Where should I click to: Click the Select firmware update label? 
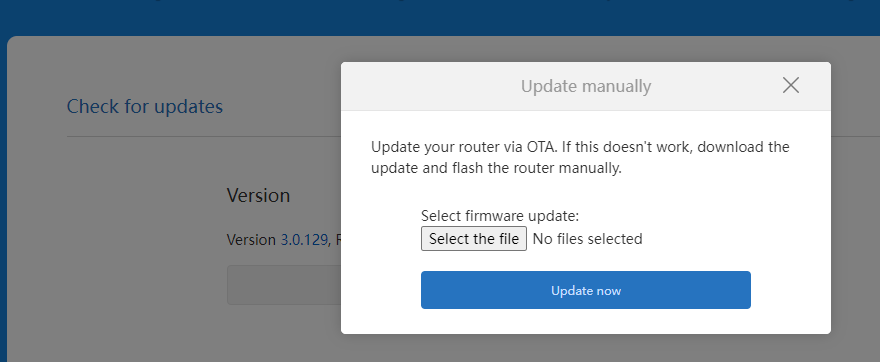pos(499,216)
